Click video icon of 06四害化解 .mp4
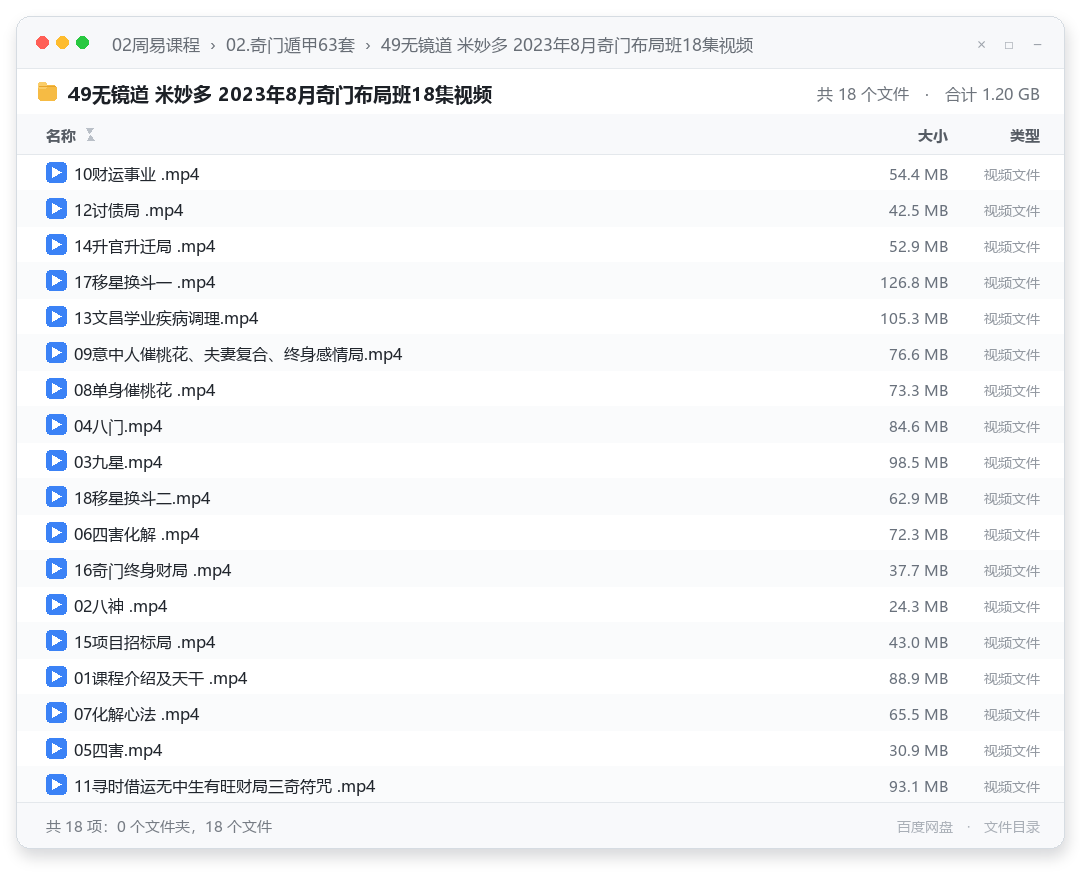 coord(56,532)
